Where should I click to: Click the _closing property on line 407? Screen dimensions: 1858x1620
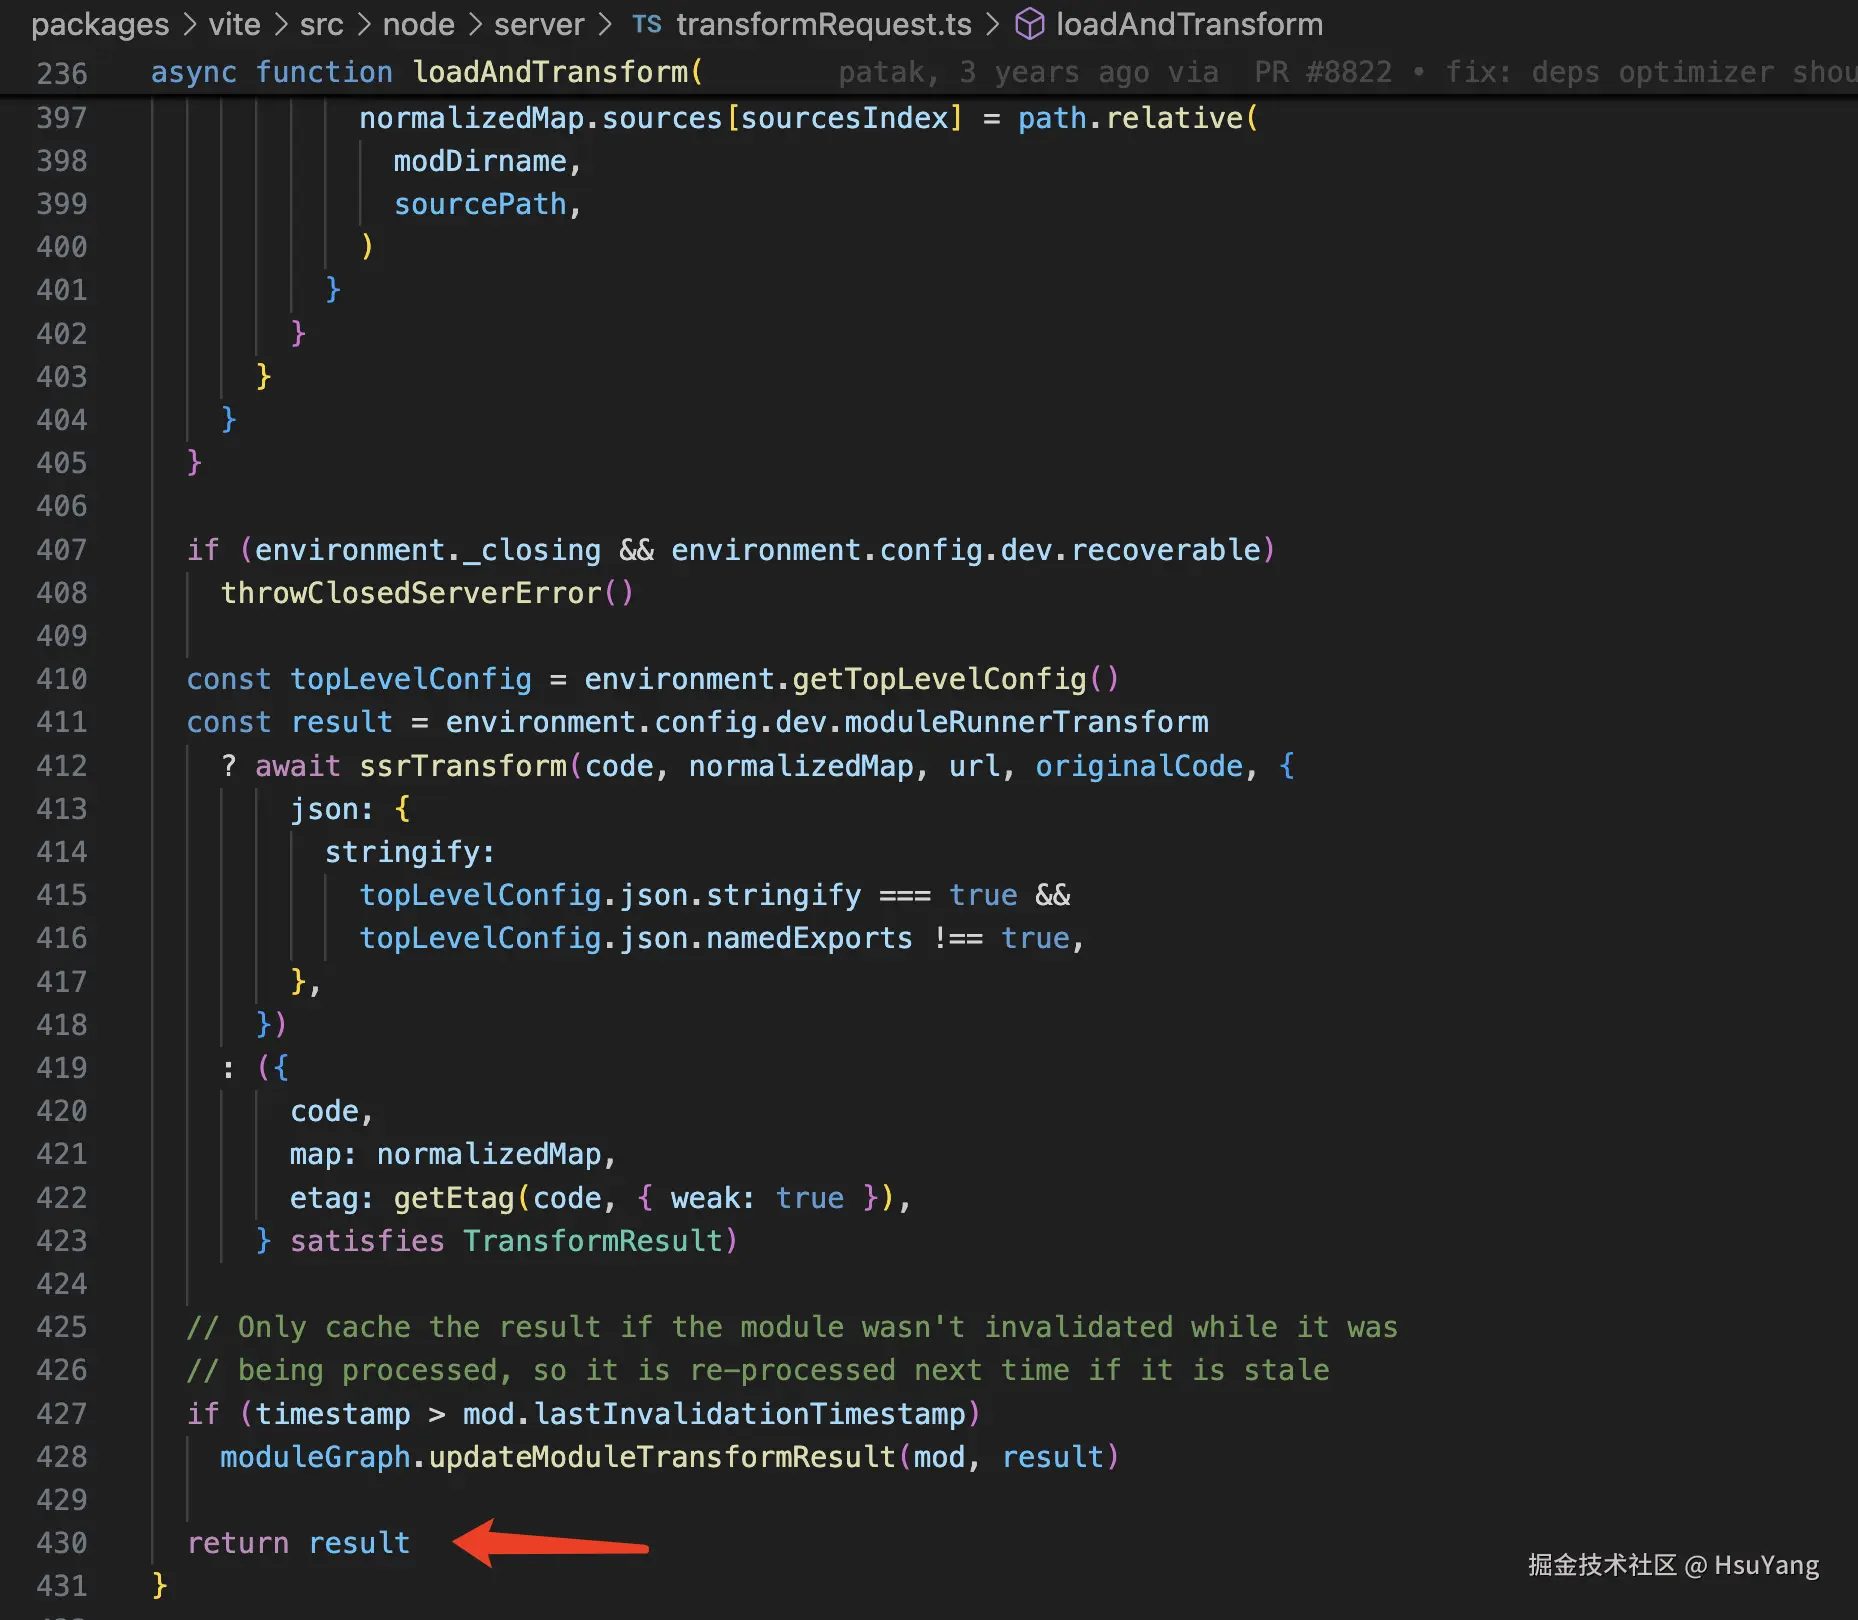click(532, 550)
